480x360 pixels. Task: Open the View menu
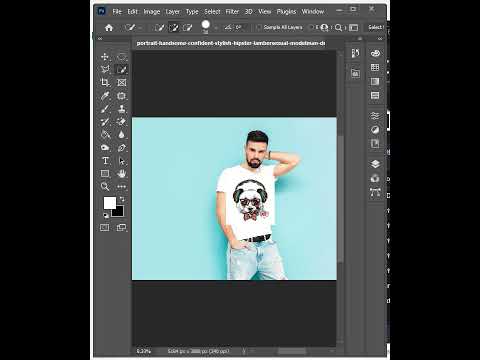pyautogui.click(x=265, y=12)
